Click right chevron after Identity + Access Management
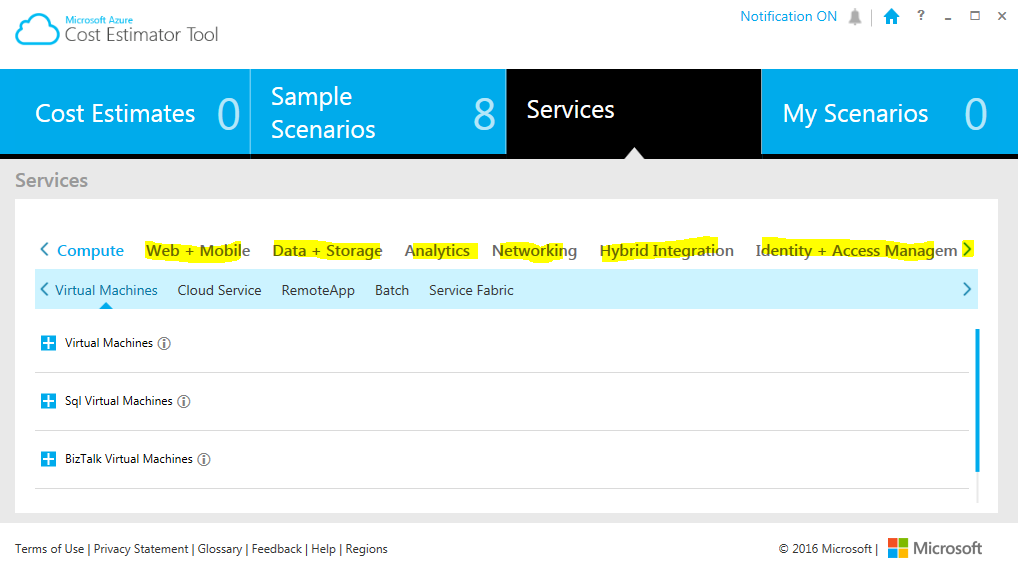 [x=967, y=249]
